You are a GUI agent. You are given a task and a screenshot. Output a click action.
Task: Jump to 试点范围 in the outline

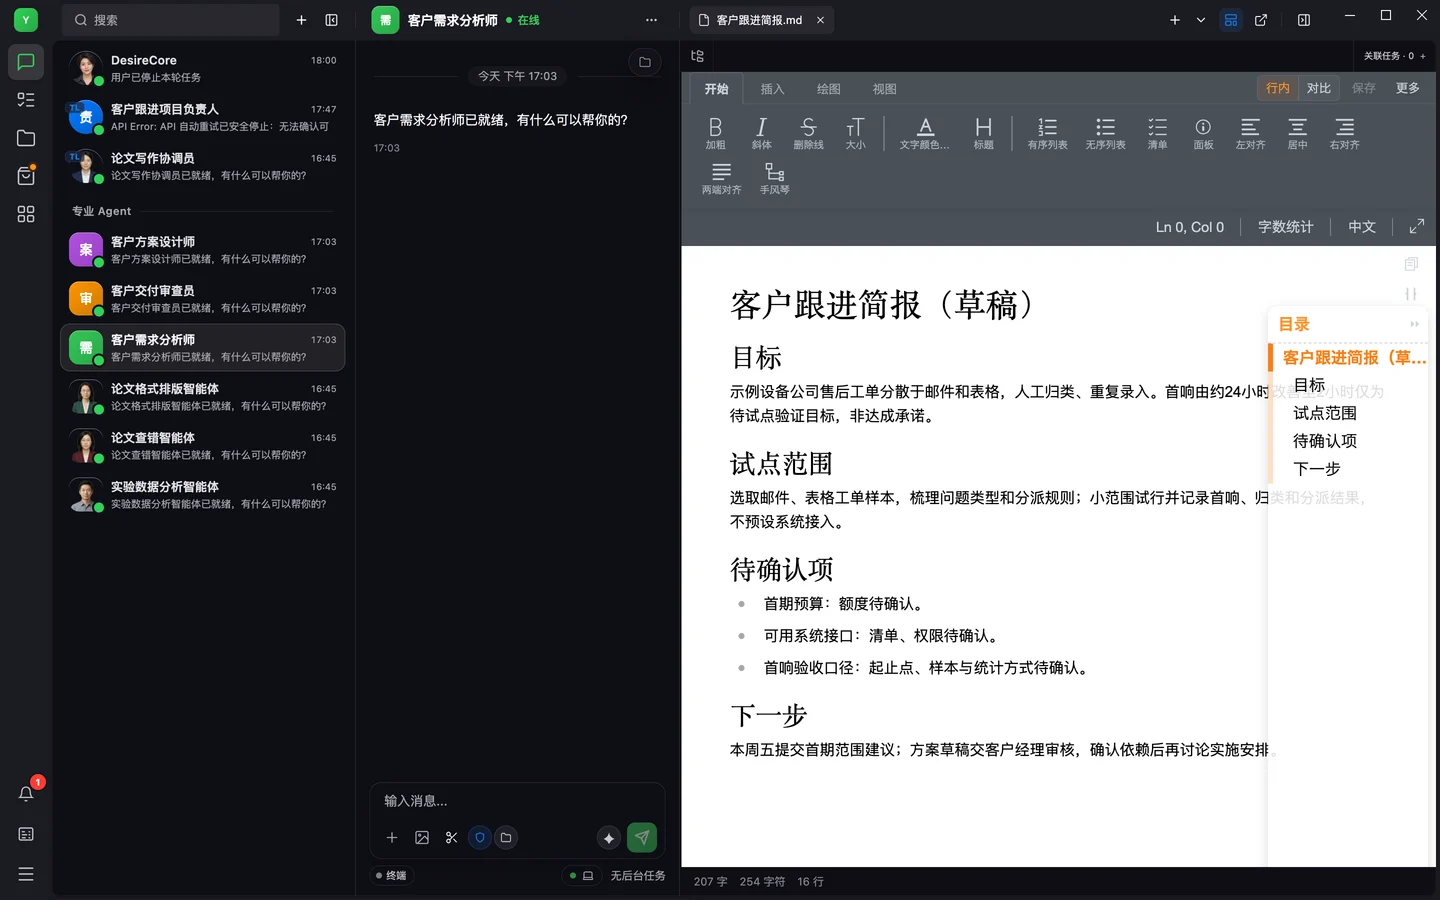1325,413
